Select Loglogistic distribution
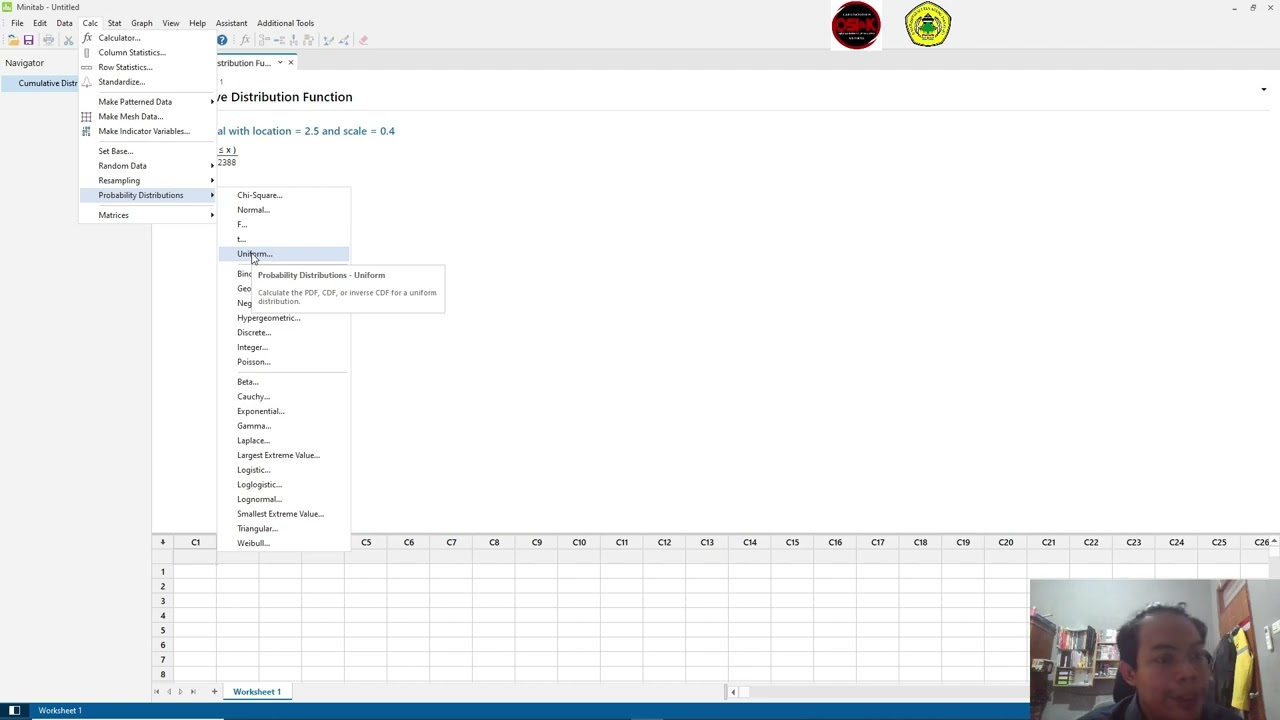The image size is (1280, 720). [284, 484]
